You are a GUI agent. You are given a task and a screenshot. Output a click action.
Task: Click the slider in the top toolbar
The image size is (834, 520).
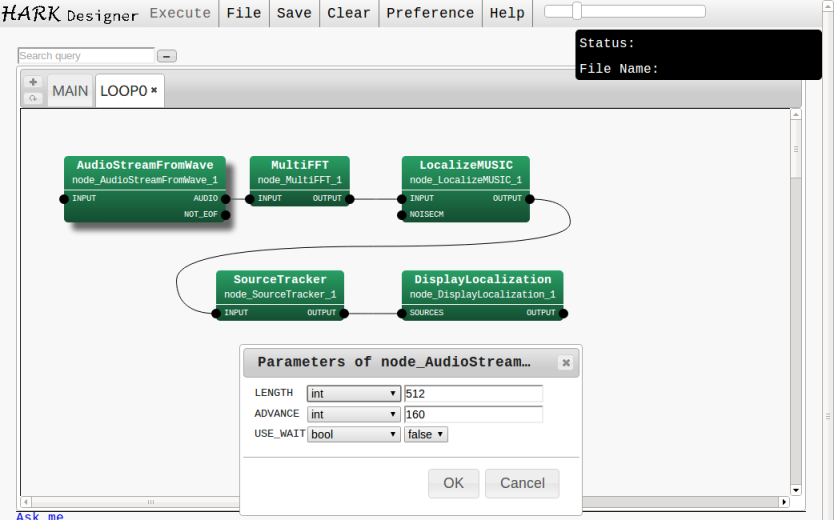578,11
